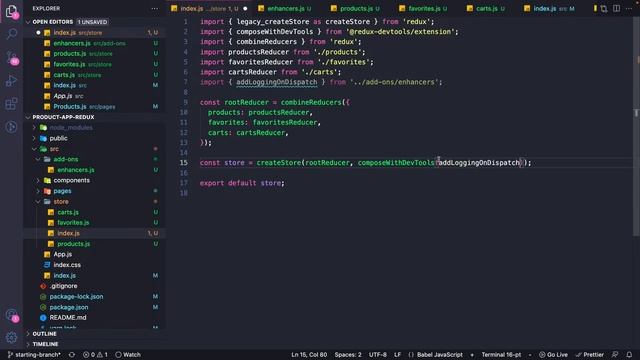Open Explorer views and more actions ellipsis
The height and width of the screenshot is (360, 640).
(x=154, y=9)
